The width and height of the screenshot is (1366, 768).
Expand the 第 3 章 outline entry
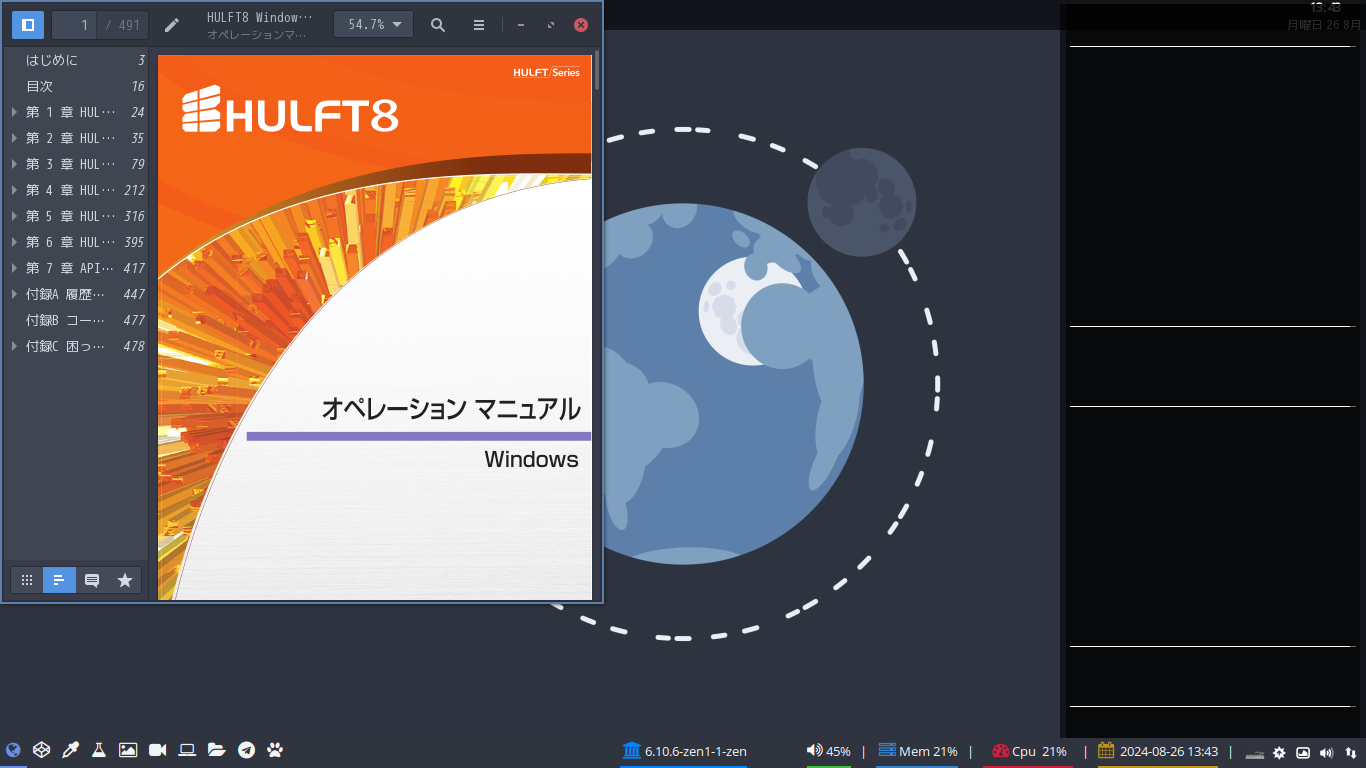14,164
